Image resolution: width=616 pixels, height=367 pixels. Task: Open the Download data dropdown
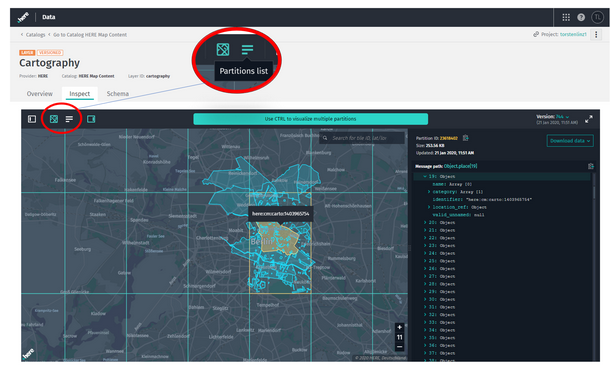pyautogui.click(x=570, y=141)
